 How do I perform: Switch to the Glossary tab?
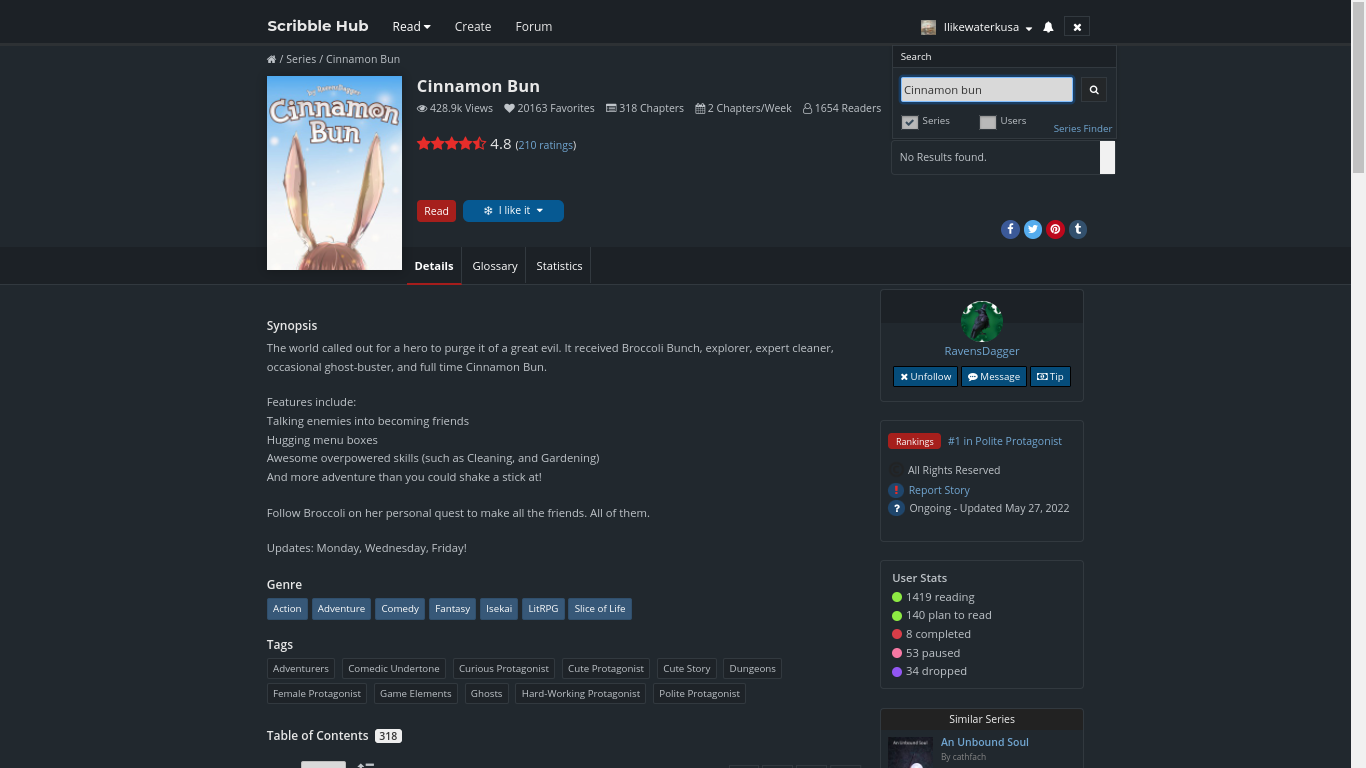(x=495, y=266)
